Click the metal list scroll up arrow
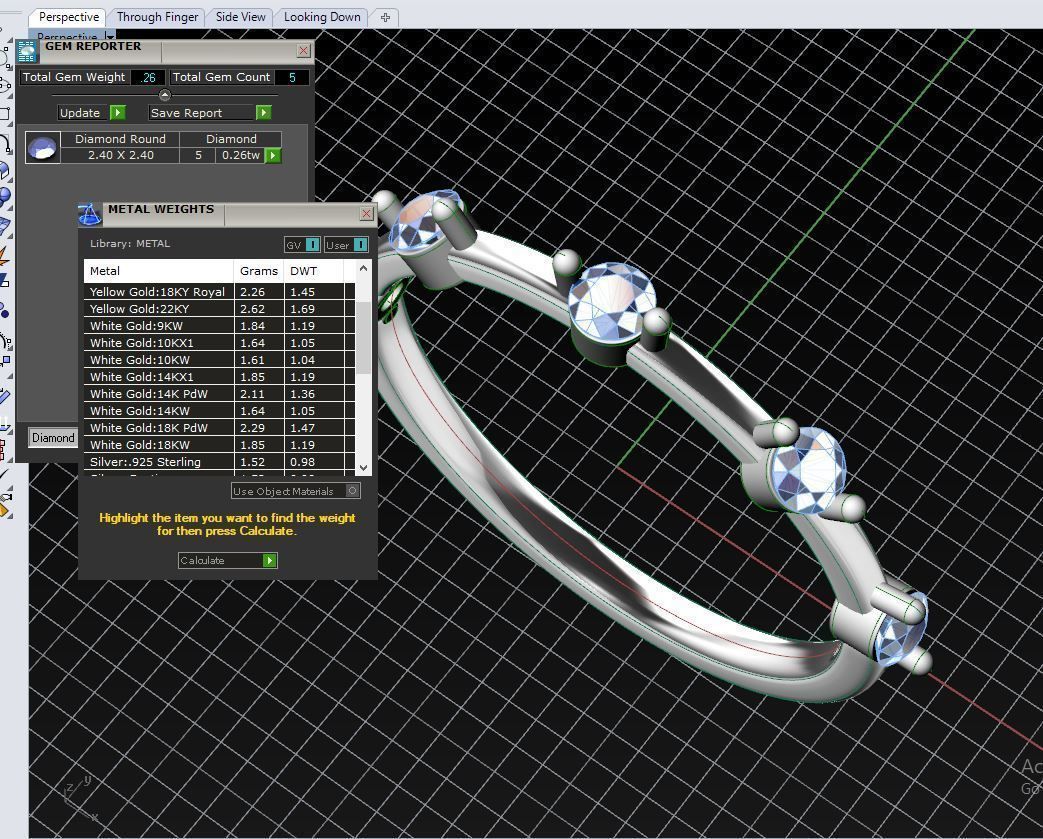Viewport: 1043px width, 839px height. [x=363, y=268]
